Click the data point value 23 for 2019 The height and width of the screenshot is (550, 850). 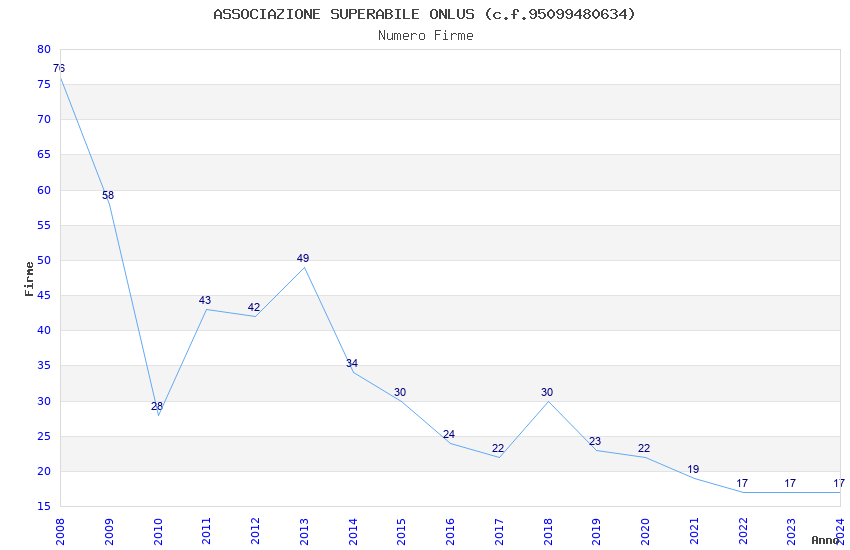click(595, 441)
